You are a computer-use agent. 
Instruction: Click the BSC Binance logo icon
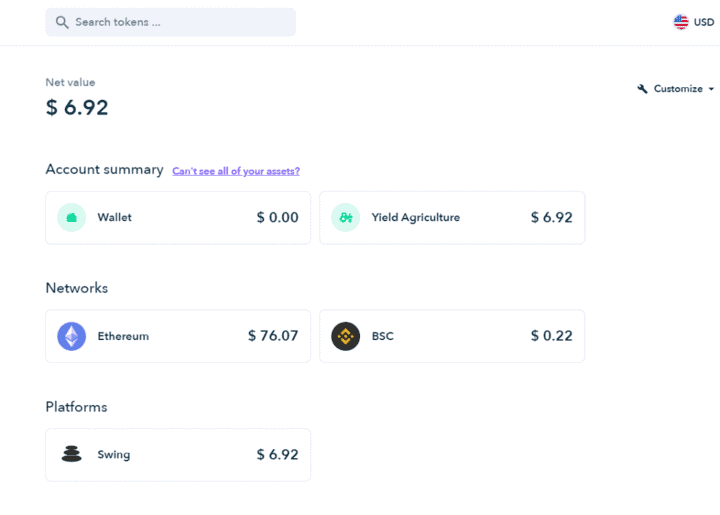click(345, 336)
